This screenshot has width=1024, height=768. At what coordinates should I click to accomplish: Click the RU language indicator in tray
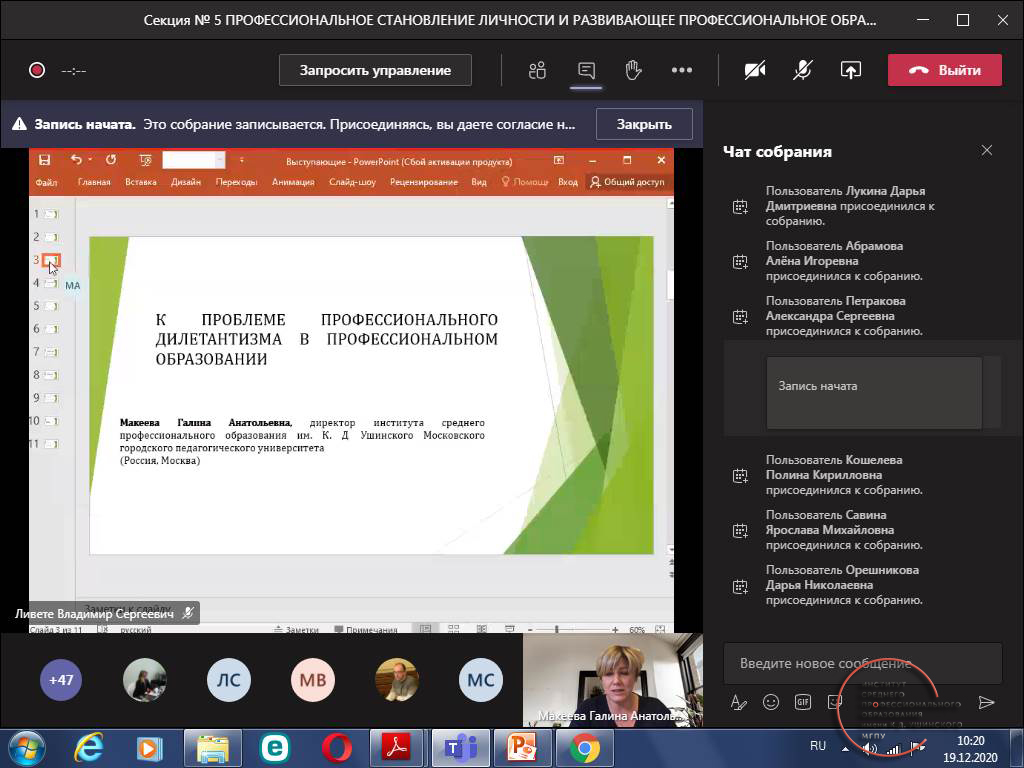818,746
